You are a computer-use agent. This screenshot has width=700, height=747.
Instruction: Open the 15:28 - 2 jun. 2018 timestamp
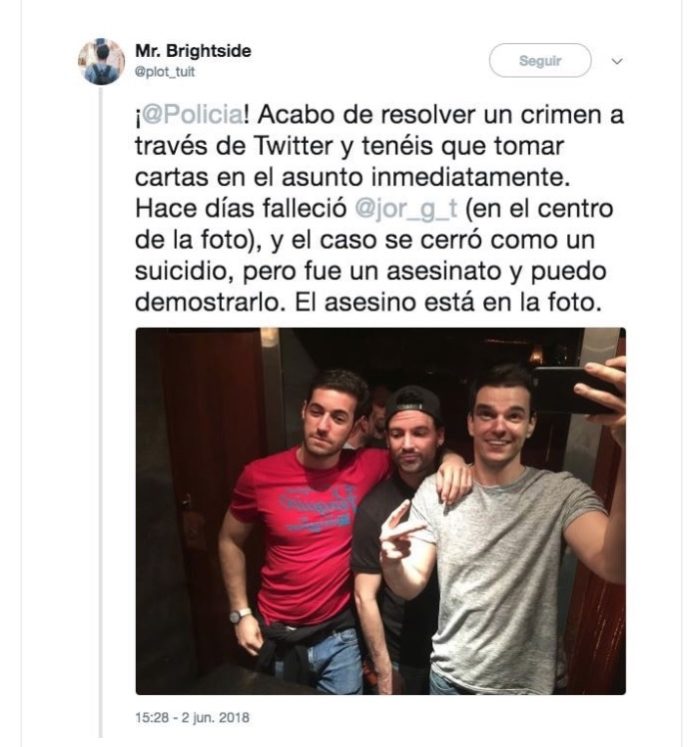tap(192, 717)
